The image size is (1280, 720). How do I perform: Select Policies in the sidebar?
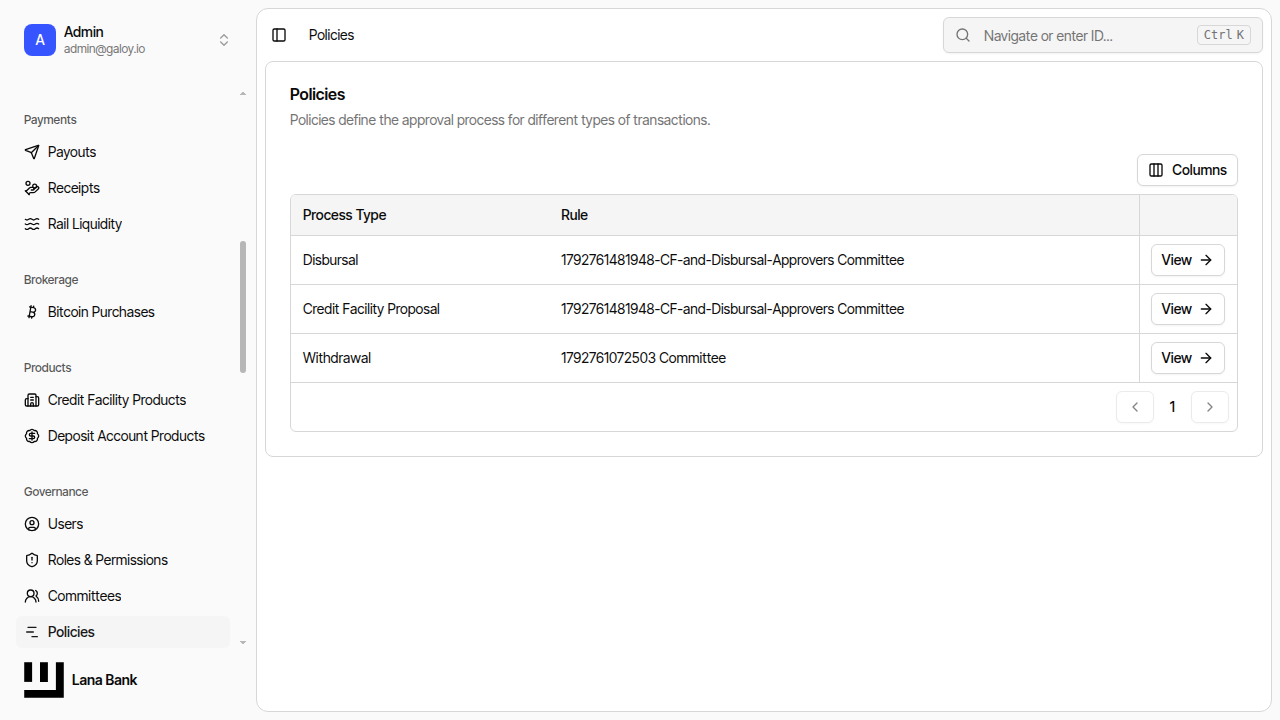coord(123,632)
